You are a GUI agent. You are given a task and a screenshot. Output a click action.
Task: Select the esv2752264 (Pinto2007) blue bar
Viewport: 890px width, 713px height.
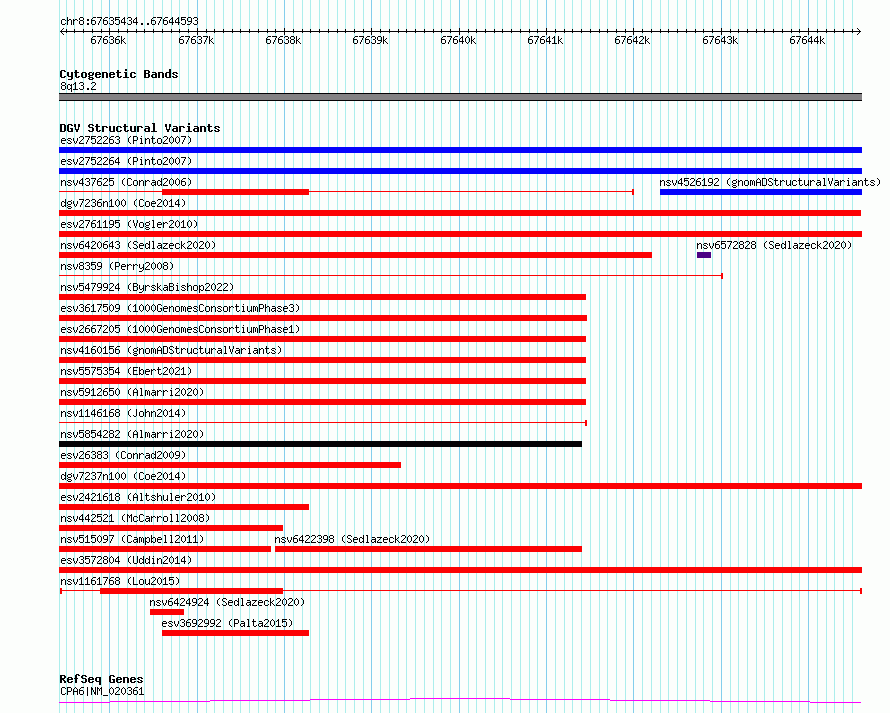pos(460,171)
